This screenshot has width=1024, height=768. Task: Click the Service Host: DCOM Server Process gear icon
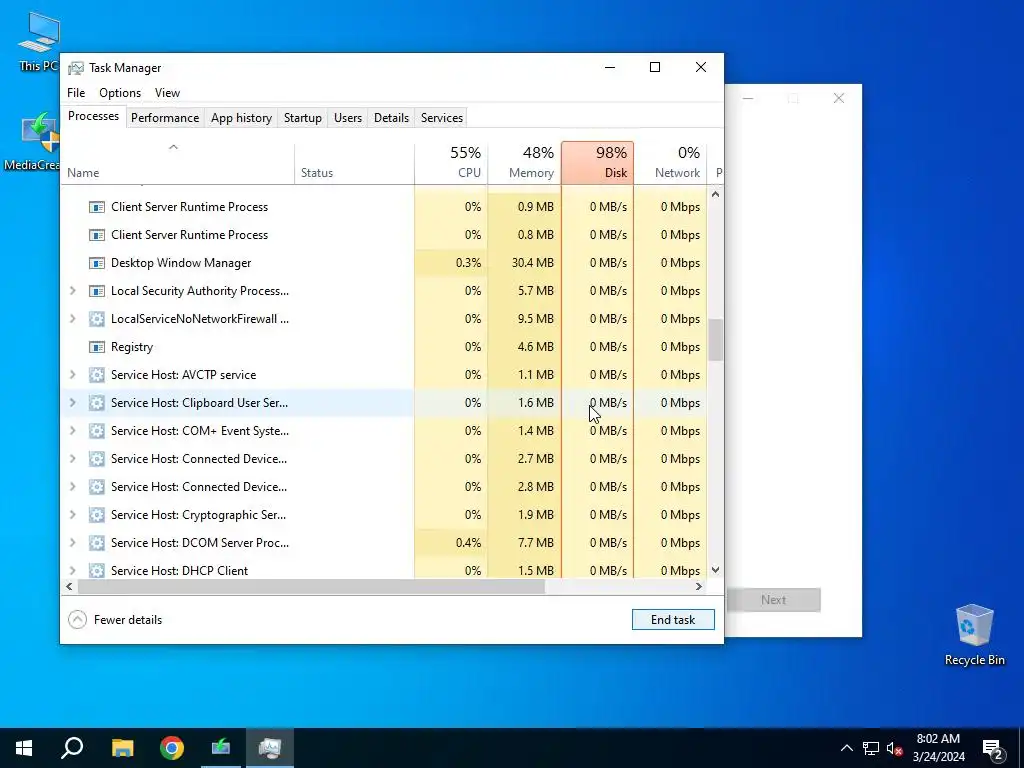pyautogui.click(x=97, y=543)
